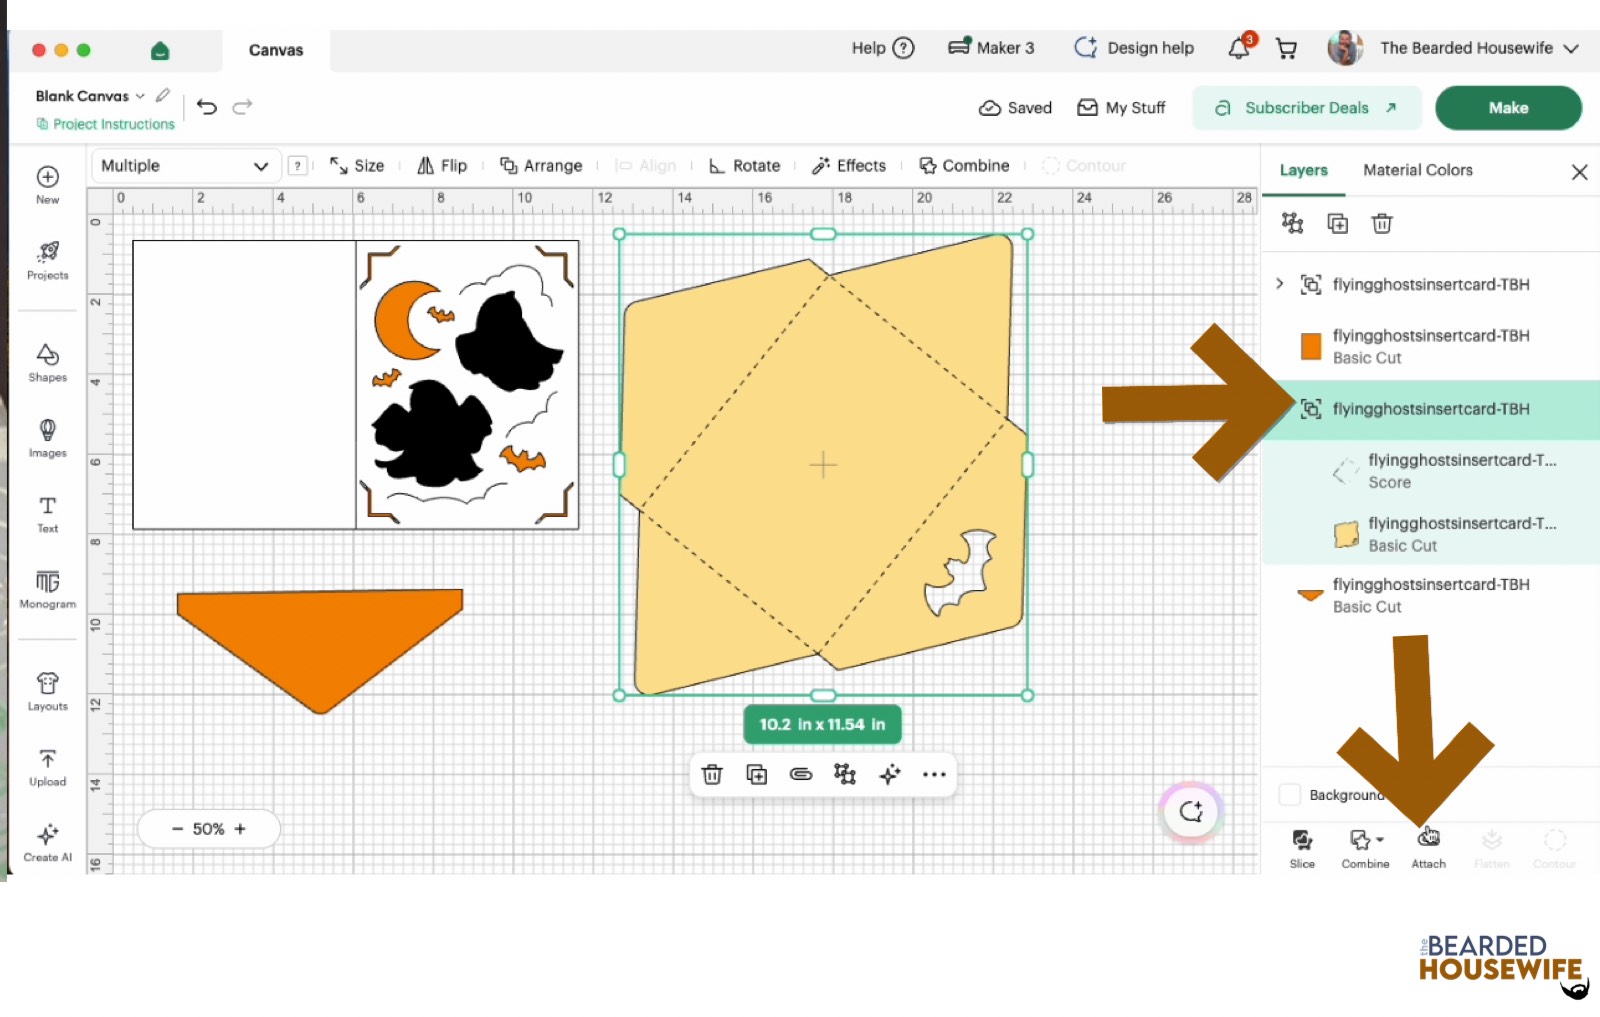This screenshot has height=1017, width=1600.
Task: Select the Layers tab
Action: [1303, 170]
